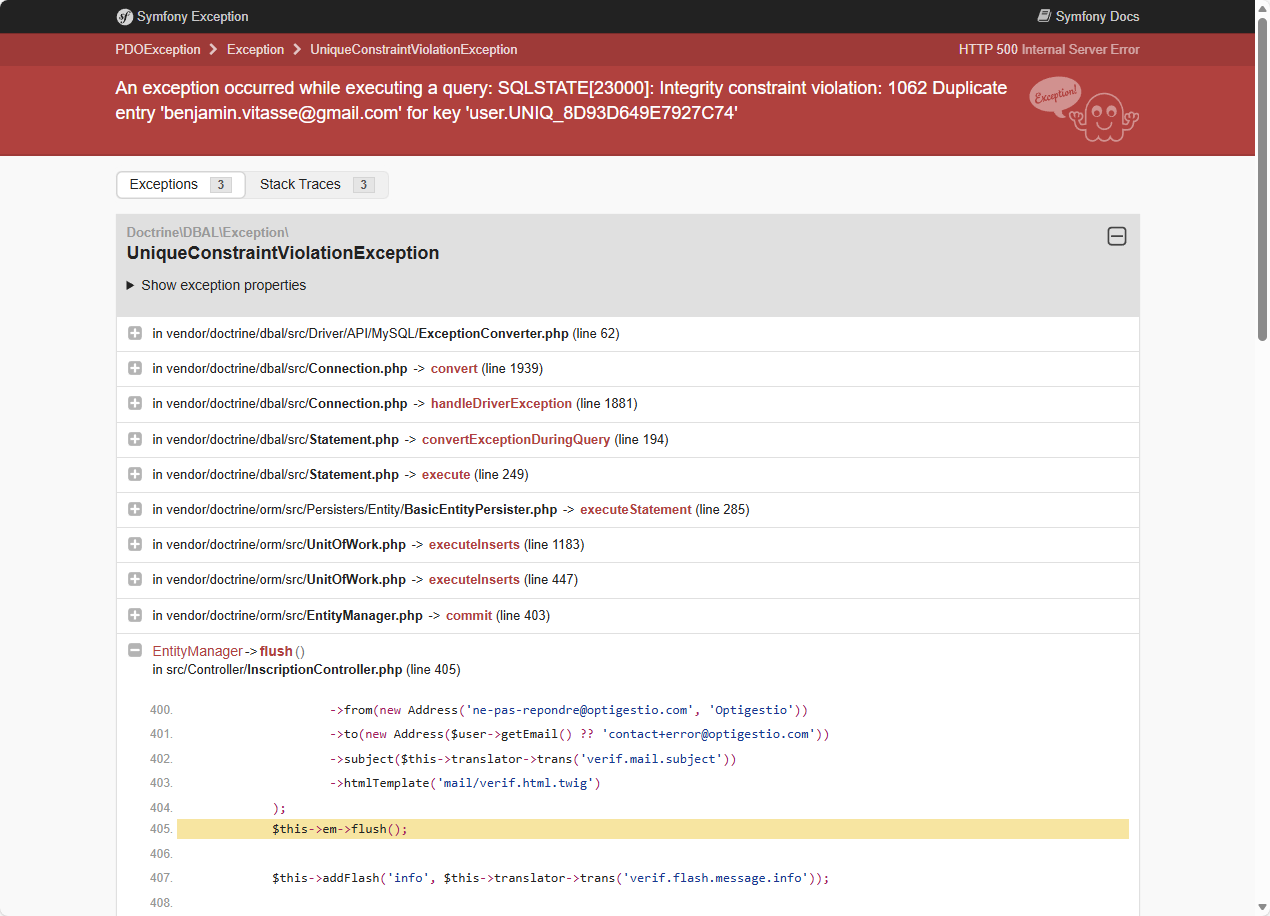This screenshot has height=916, width=1270.
Task: Expand UnitOfWork.php executeInserts line 1183
Action: click(x=135, y=544)
